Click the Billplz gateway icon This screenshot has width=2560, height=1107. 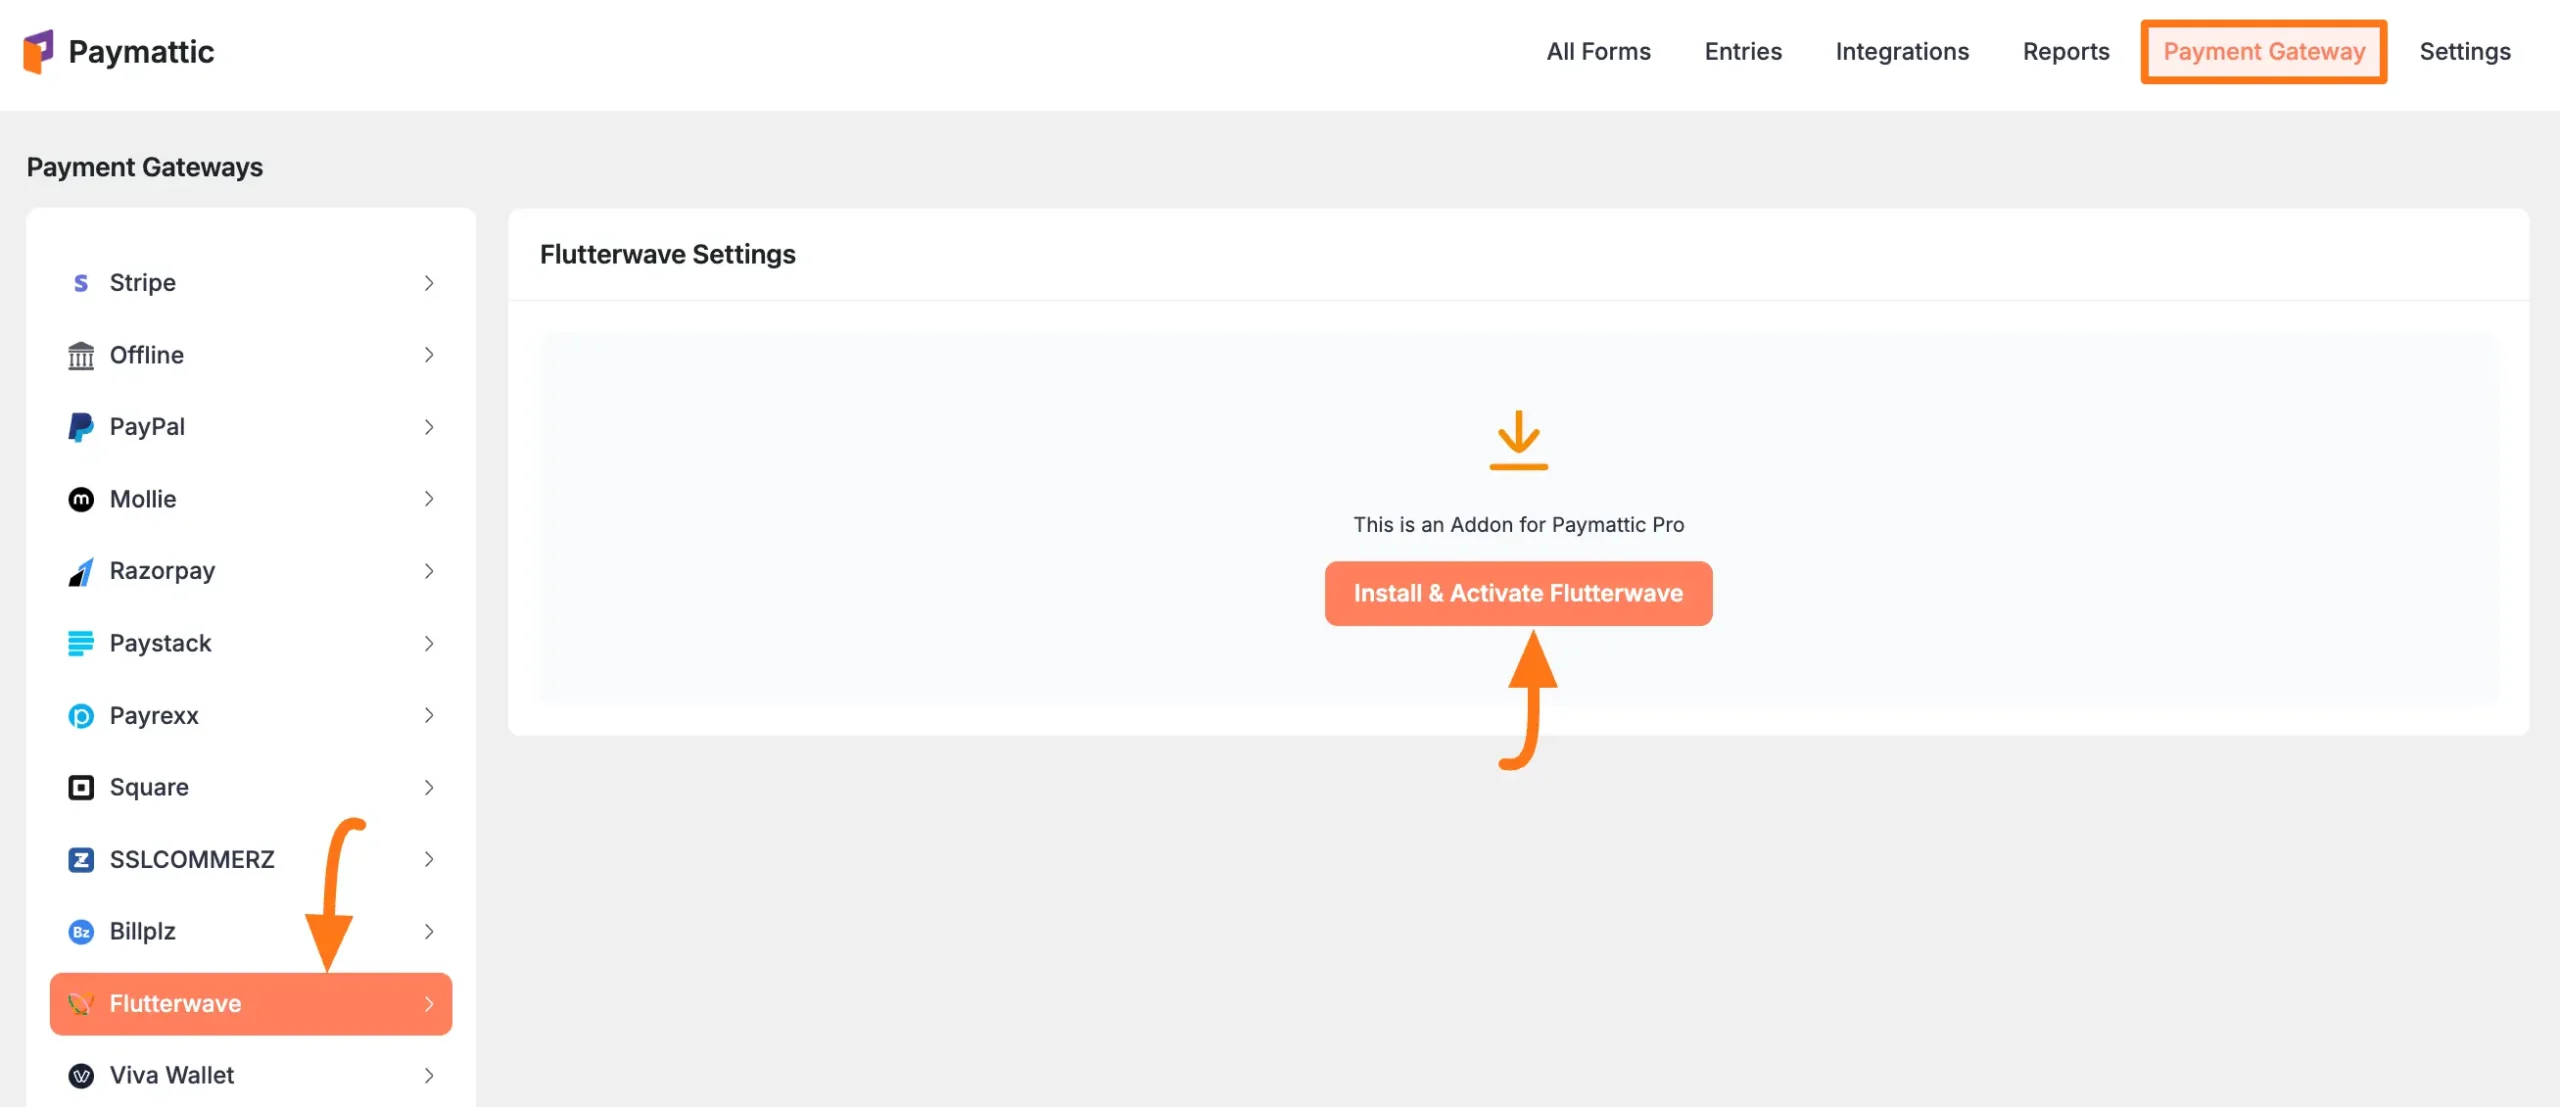tap(81, 931)
